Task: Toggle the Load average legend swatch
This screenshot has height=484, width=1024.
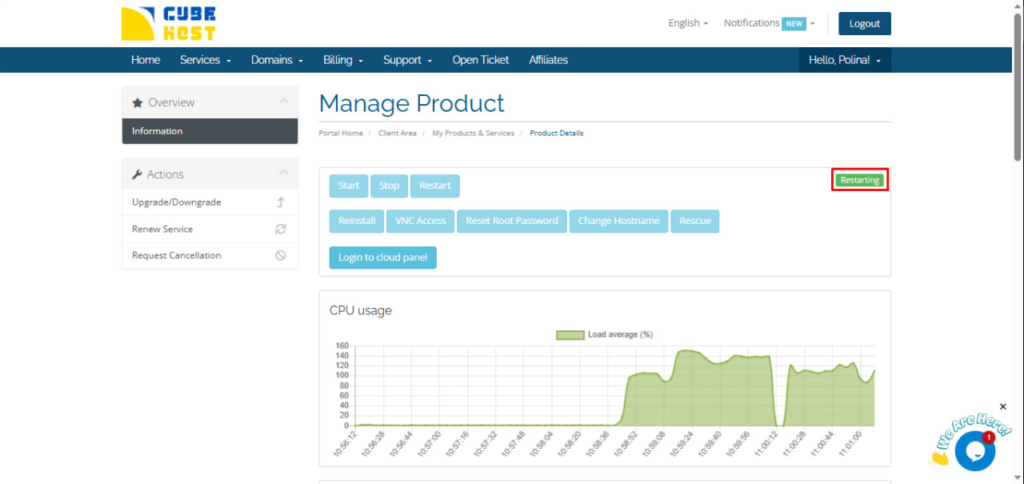Action: point(569,335)
